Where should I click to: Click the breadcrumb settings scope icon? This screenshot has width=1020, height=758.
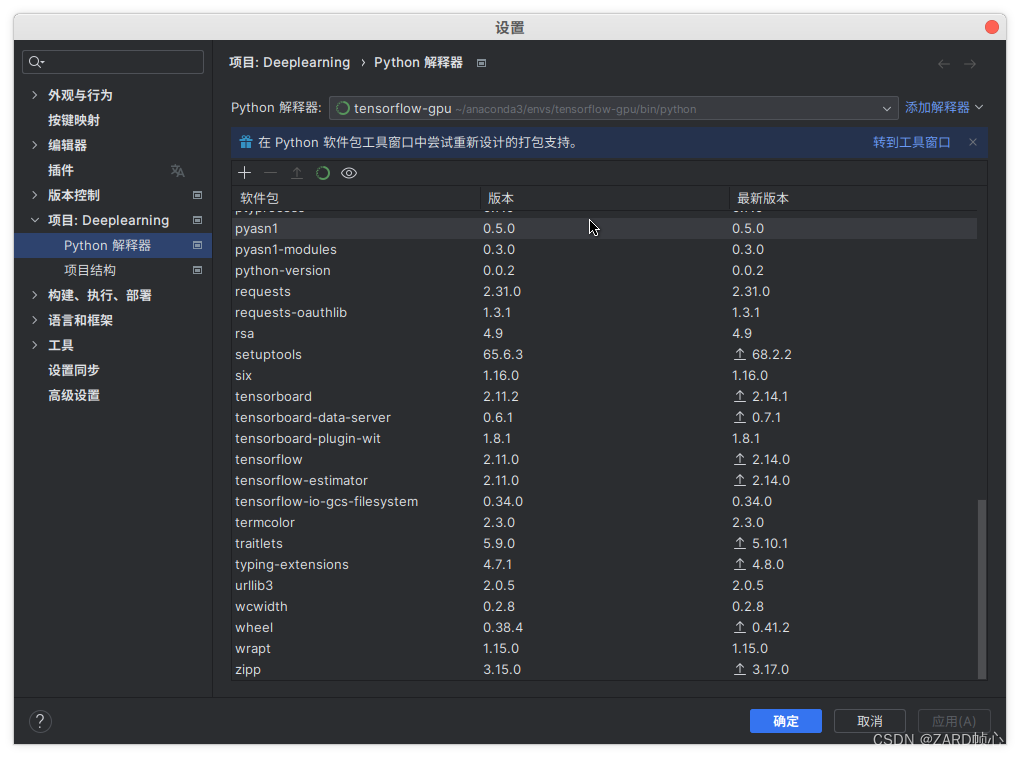click(x=481, y=63)
